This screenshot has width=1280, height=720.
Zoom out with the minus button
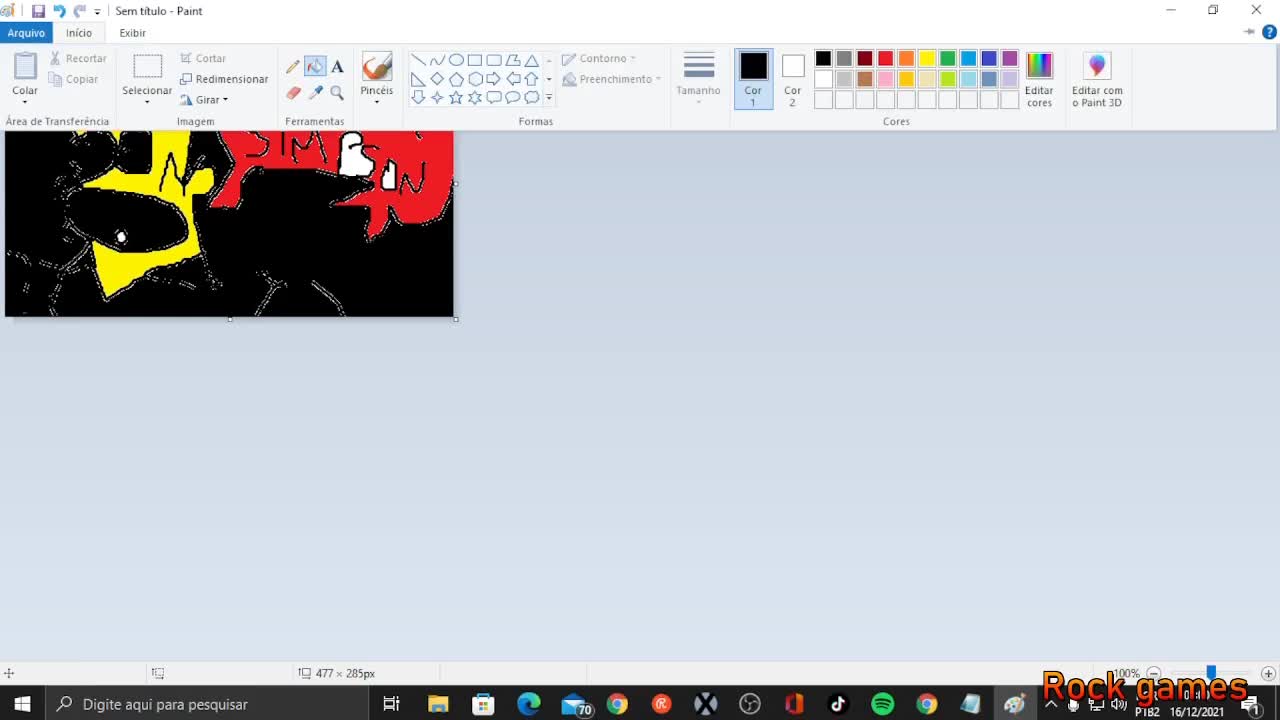(x=1154, y=674)
